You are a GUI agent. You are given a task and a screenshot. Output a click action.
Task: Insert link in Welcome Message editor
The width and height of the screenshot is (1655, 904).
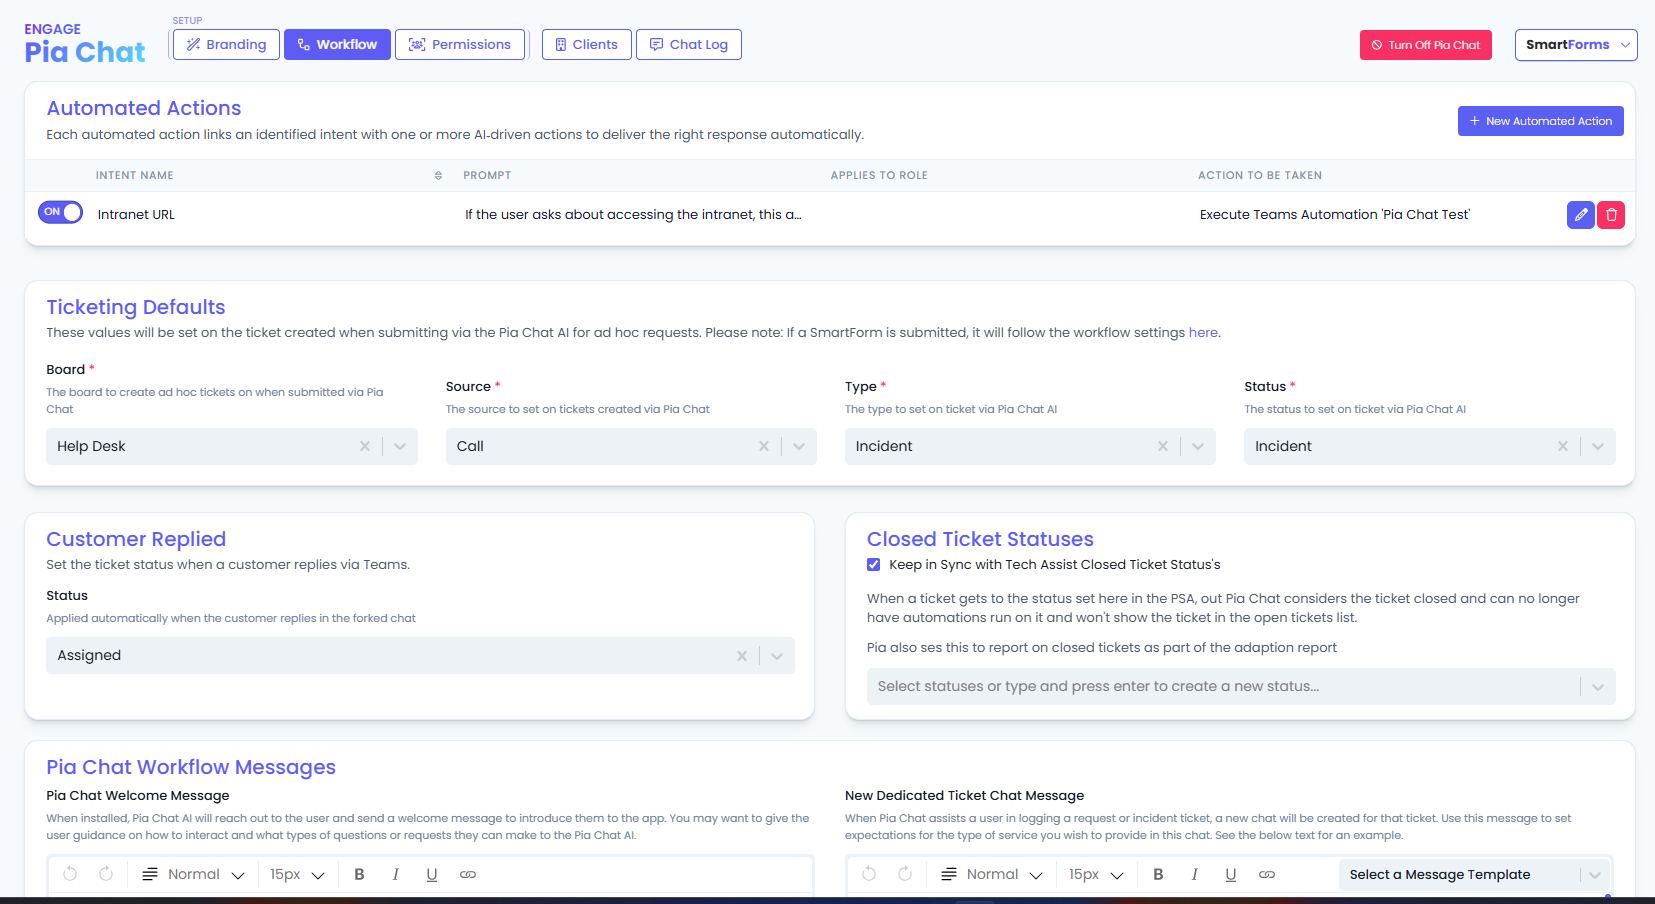click(x=468, y=874)
